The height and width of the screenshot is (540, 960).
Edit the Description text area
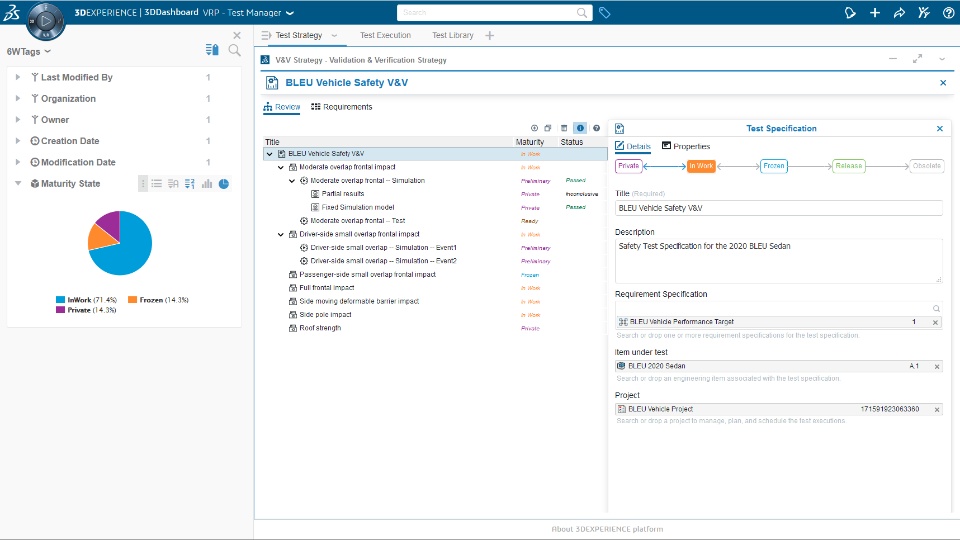pos(778,261)
